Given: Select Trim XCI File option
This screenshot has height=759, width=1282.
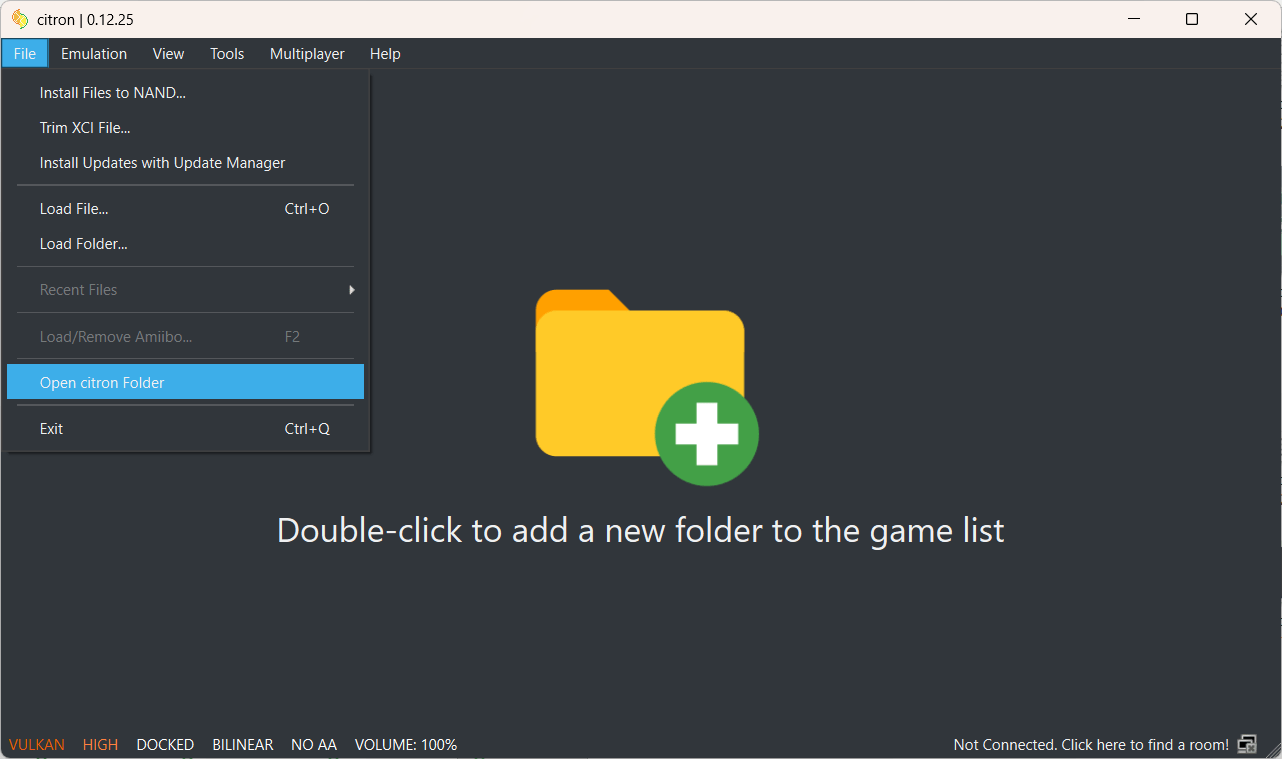Looking at the screenshot, I should pos(185,128).
